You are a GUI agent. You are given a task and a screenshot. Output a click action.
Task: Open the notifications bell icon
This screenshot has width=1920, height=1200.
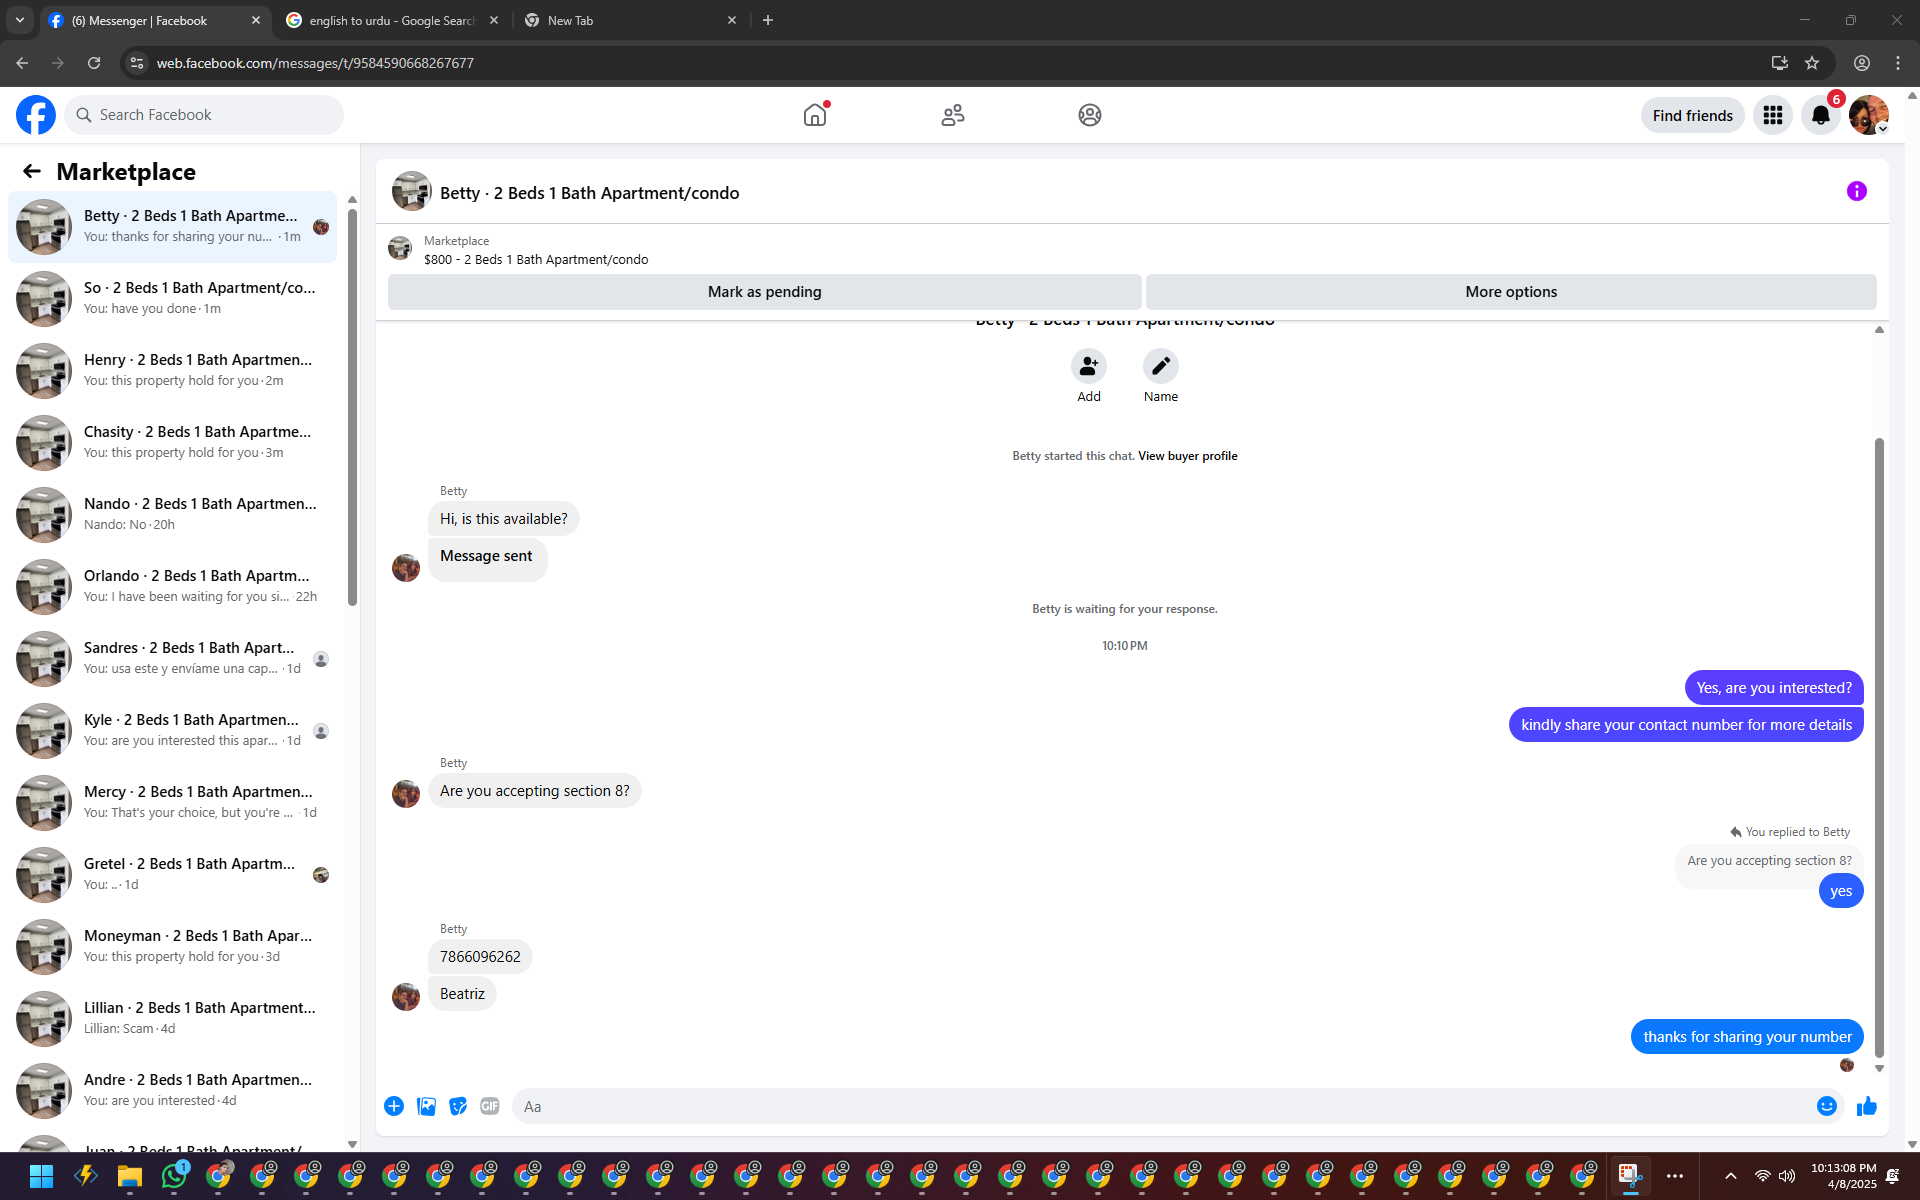[x=1820, y=115]
